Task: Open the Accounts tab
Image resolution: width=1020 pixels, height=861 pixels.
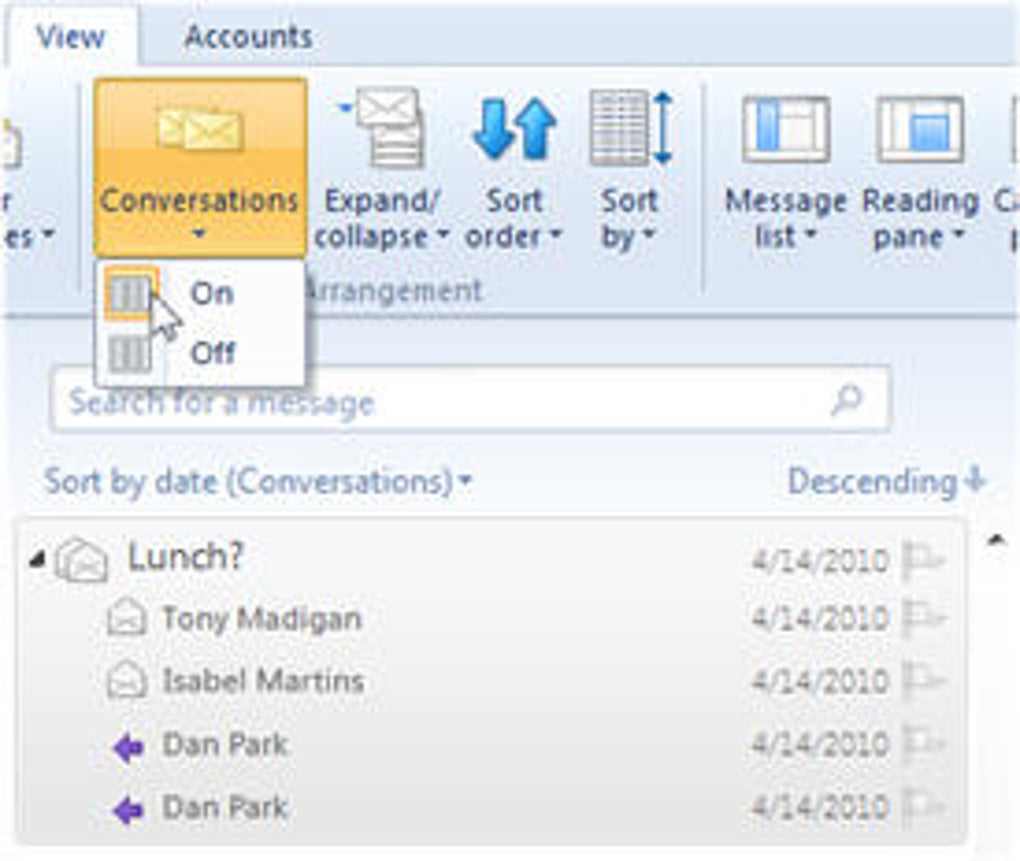Action: point(248,37)
